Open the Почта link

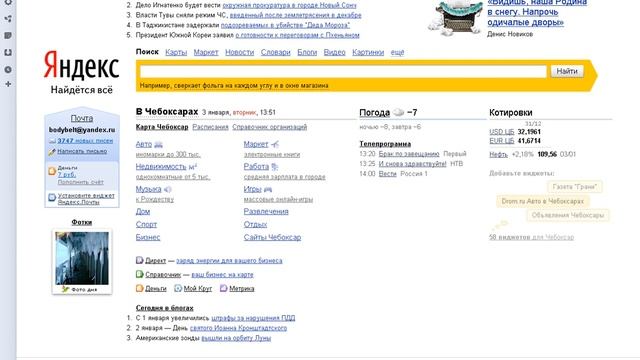[x=82, y=118]
